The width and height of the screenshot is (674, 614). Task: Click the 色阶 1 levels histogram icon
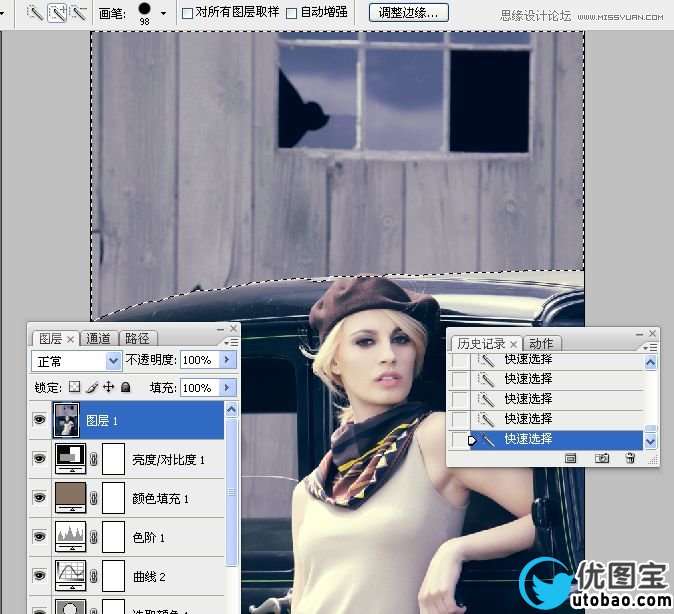70,537
